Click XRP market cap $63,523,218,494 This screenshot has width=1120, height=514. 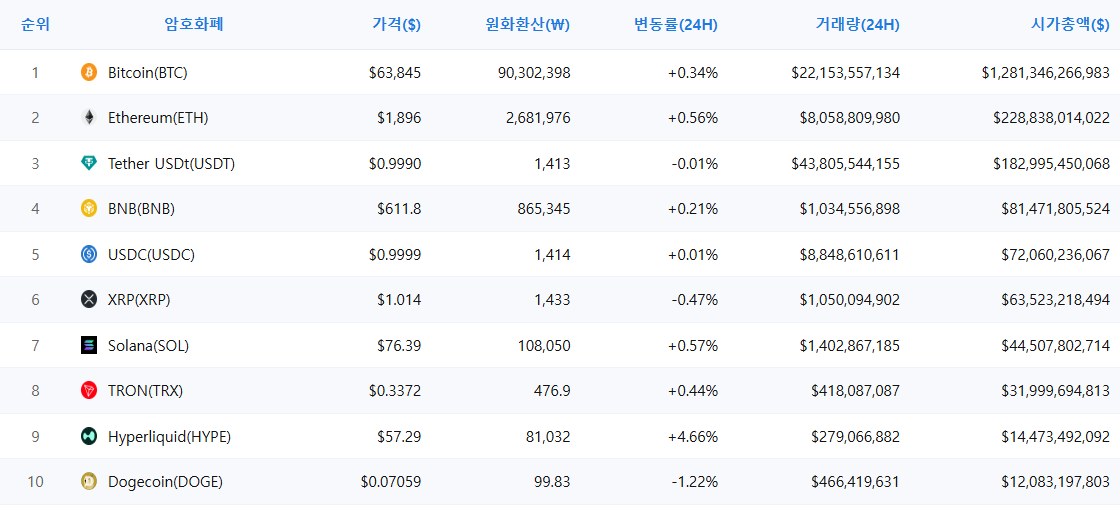click(1056, 300)
